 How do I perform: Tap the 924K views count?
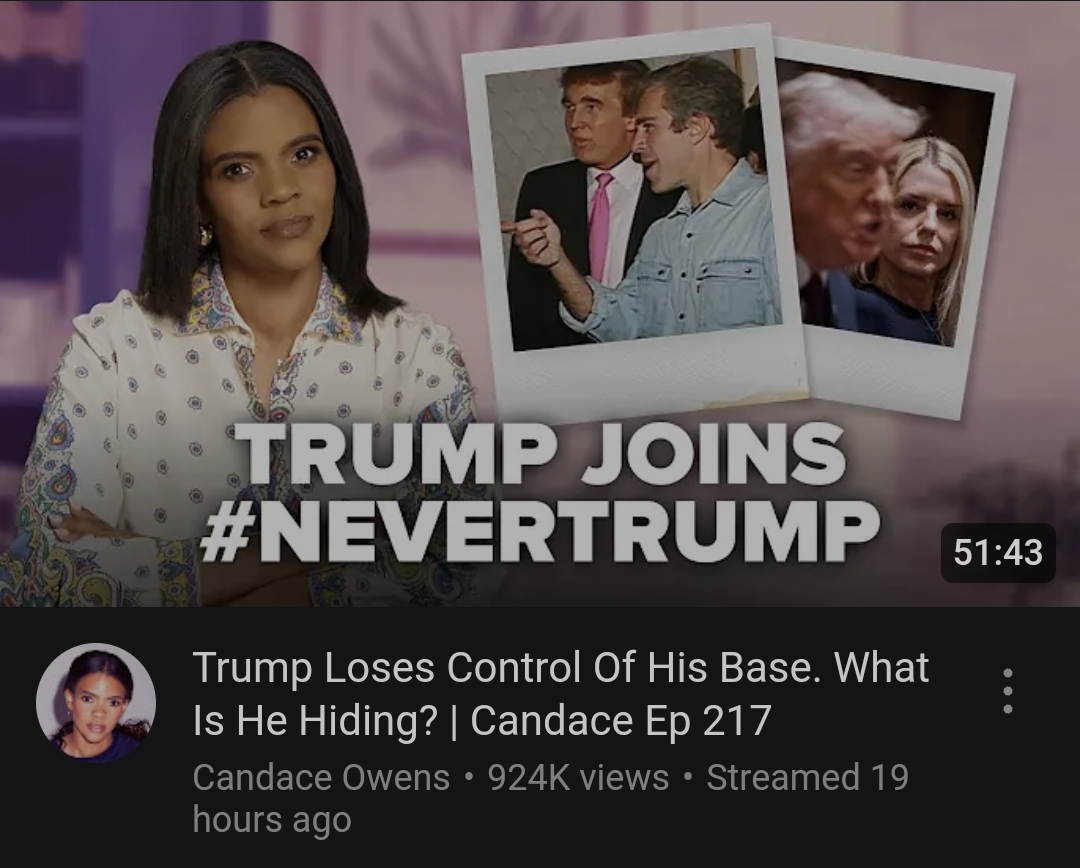click(579, 778)
